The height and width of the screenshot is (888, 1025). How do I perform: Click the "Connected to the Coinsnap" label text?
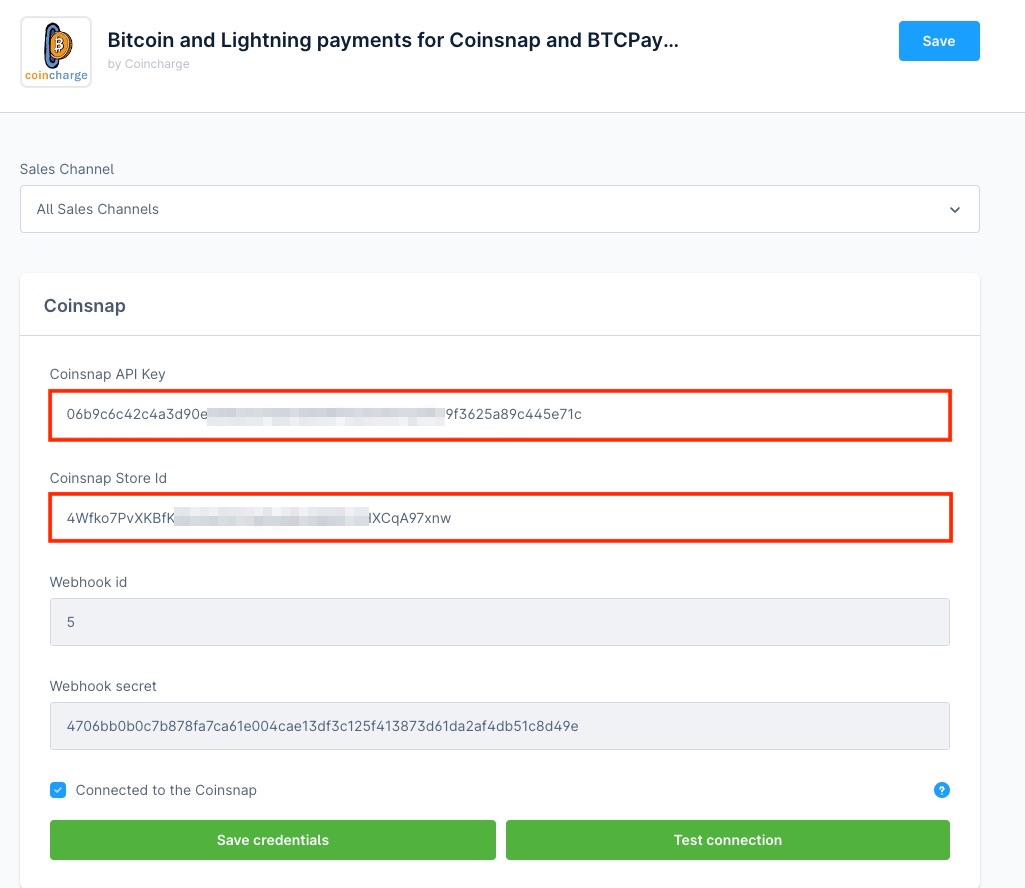166,790
